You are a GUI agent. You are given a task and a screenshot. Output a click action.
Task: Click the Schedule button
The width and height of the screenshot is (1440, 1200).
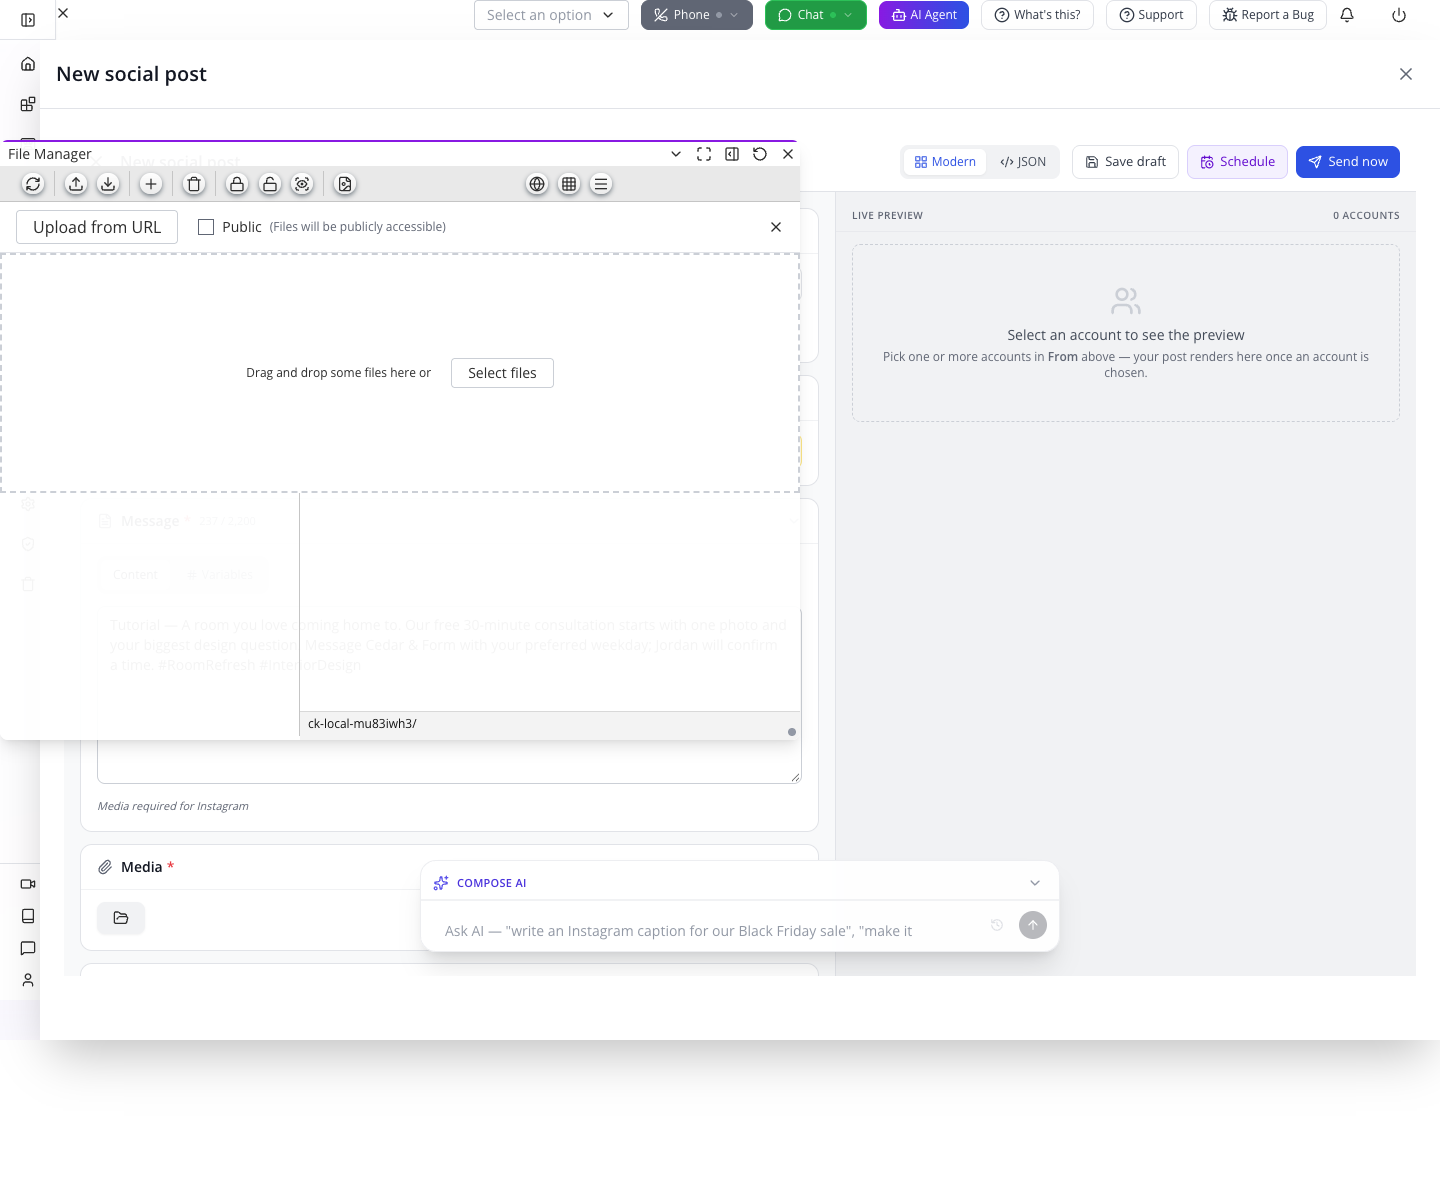1237,162
